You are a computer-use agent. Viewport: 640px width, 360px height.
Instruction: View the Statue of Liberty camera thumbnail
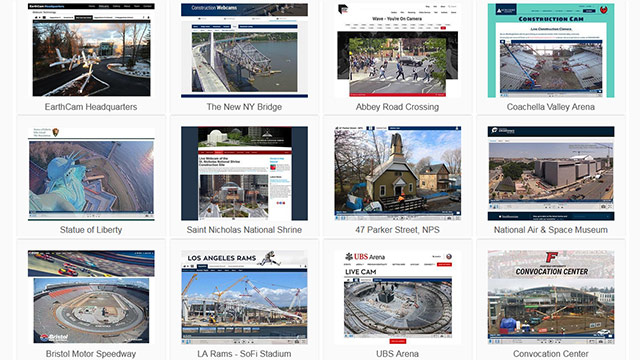point(91,173)
